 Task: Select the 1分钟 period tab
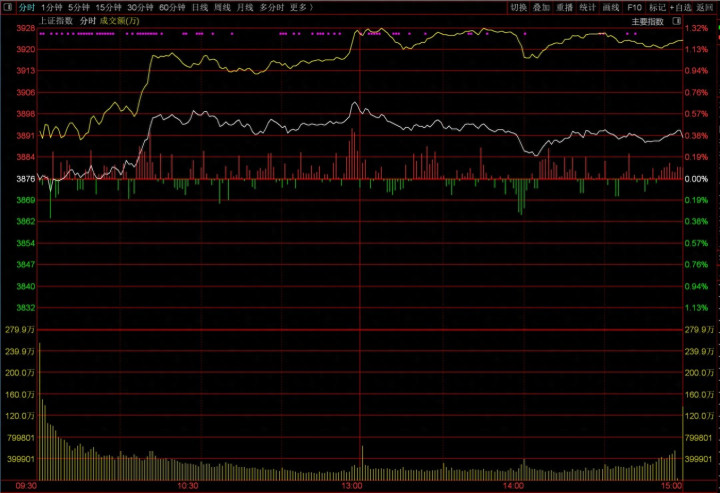(x=51, y=7)
